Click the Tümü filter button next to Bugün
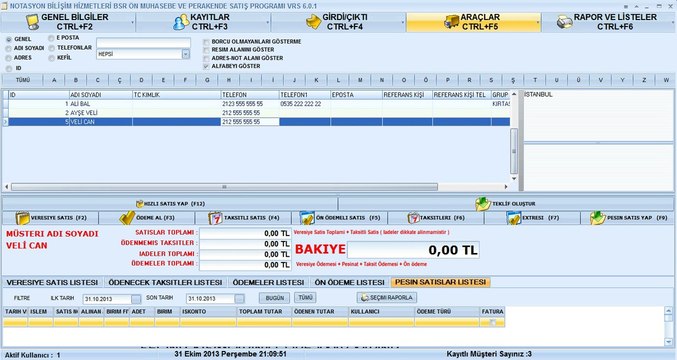 coord(305,297)
